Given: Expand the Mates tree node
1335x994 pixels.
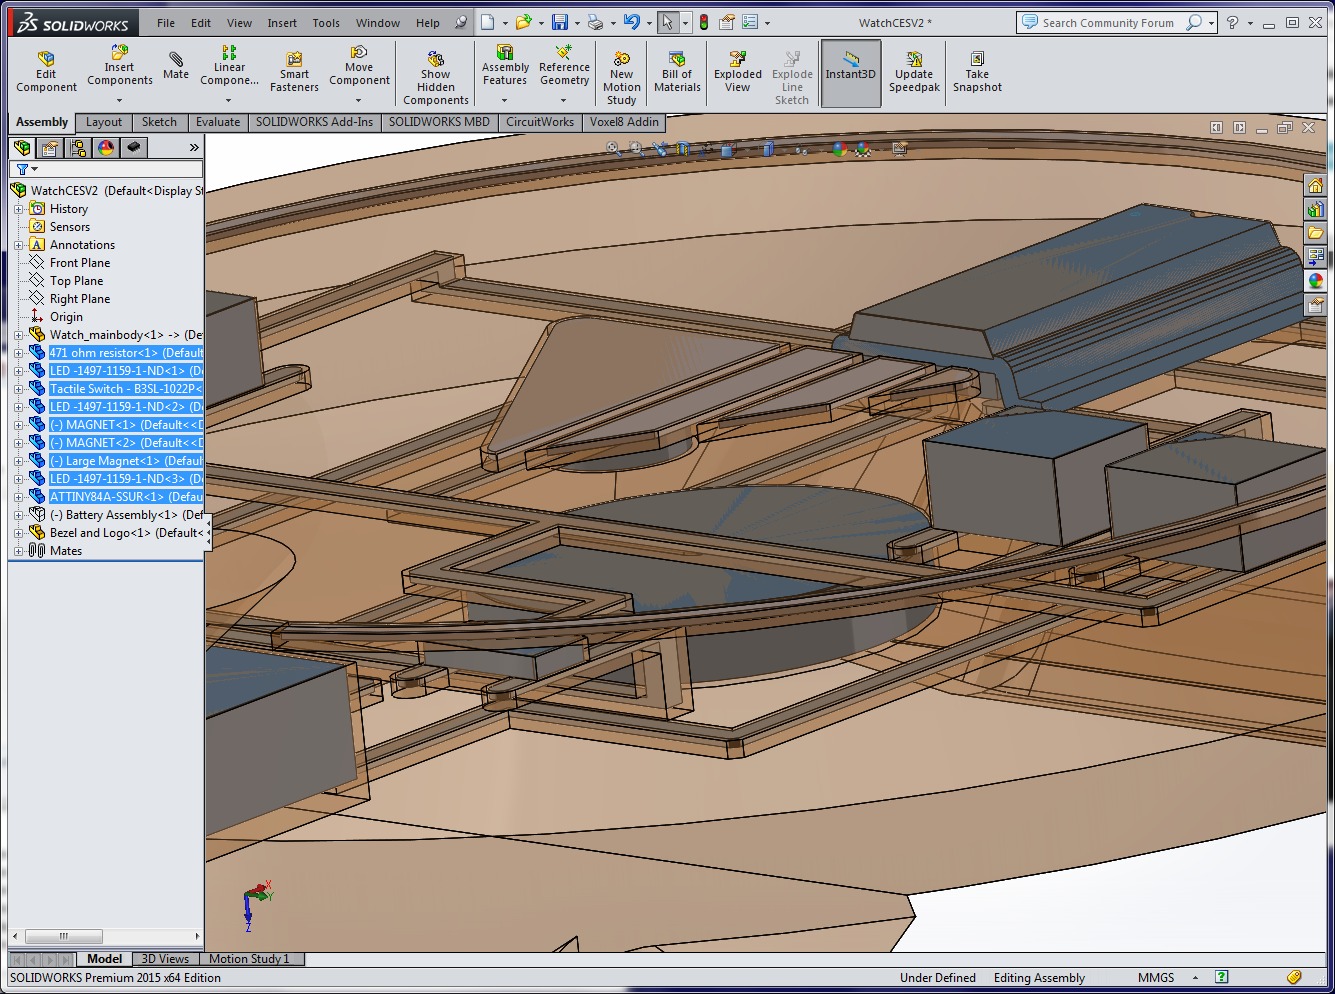Looking at the screenshot, I should coord(18,551).
